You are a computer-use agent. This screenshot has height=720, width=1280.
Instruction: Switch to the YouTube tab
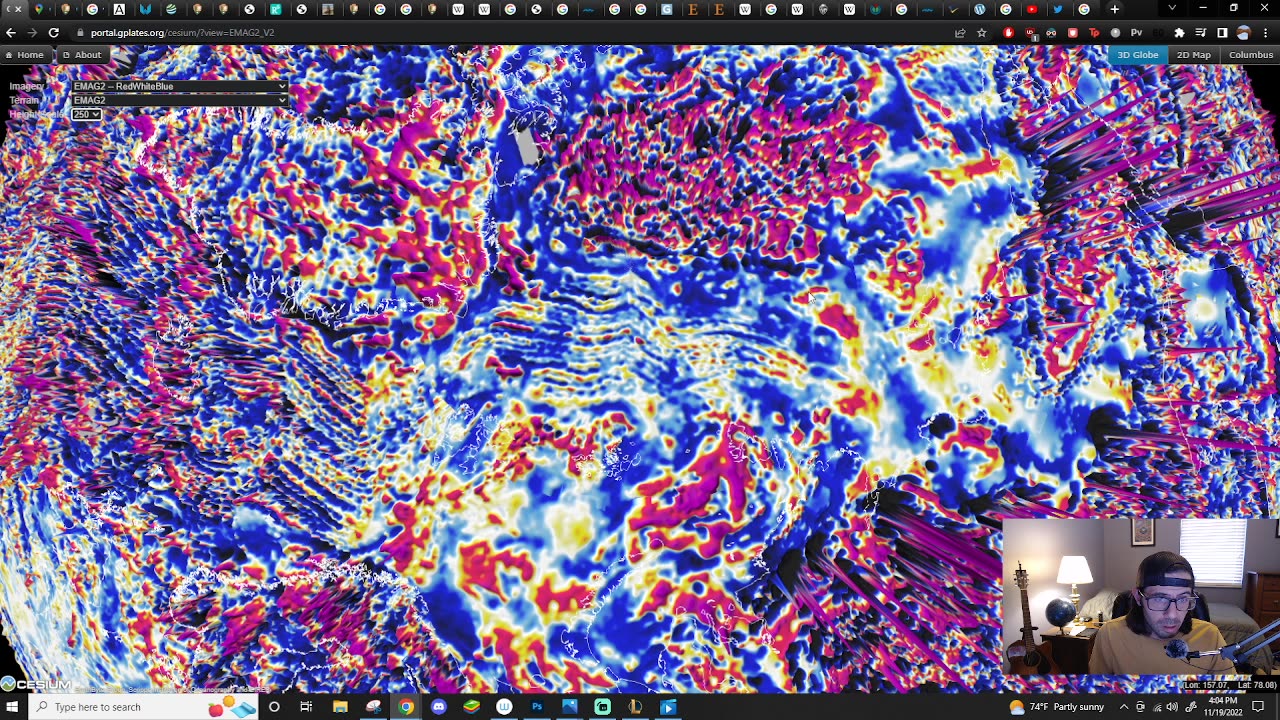1032,9
